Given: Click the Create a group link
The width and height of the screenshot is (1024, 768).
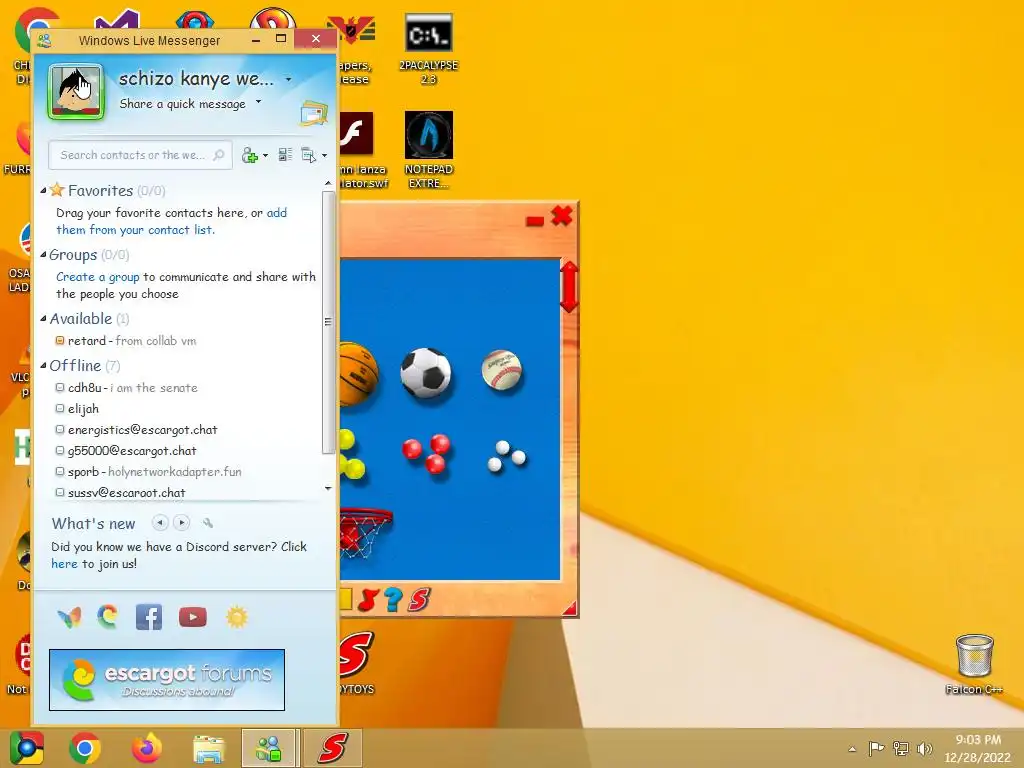Looking at the screenshot, I should [97, 277].
